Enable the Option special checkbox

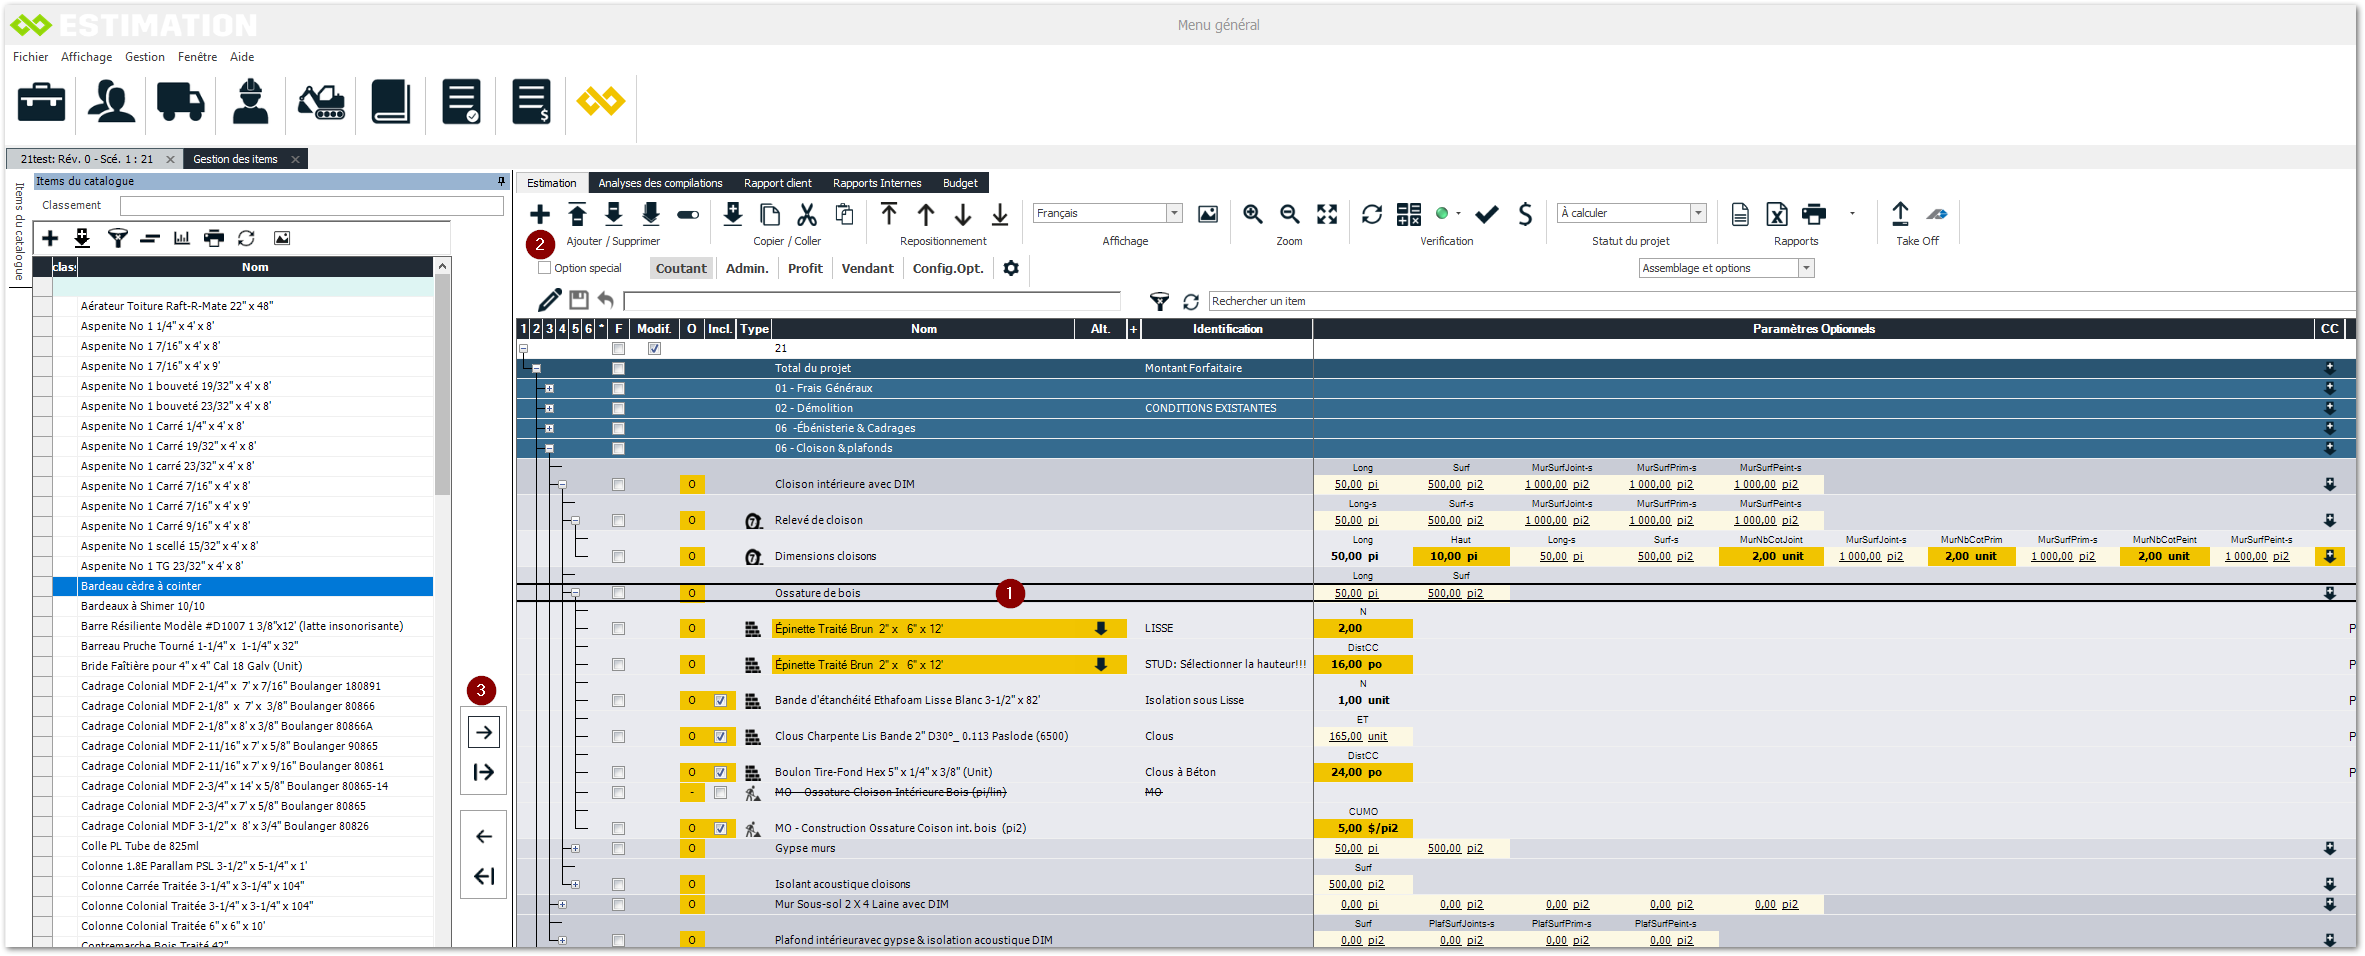pos(545,268)
